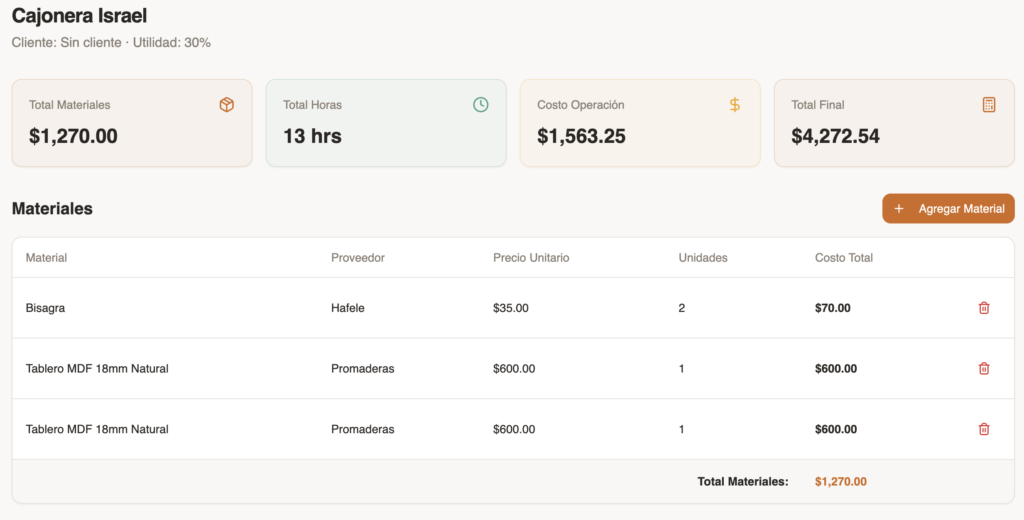Click the Proveedor column header
The image size is (1024, 520).
coord(358,258)
